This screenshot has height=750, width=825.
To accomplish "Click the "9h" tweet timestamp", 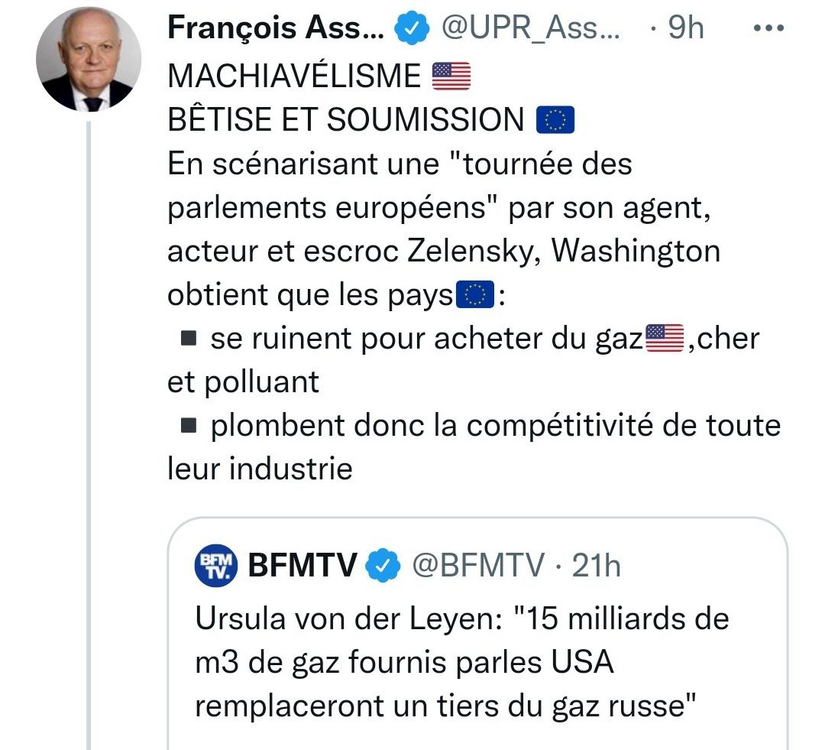I will pos(685,30).
